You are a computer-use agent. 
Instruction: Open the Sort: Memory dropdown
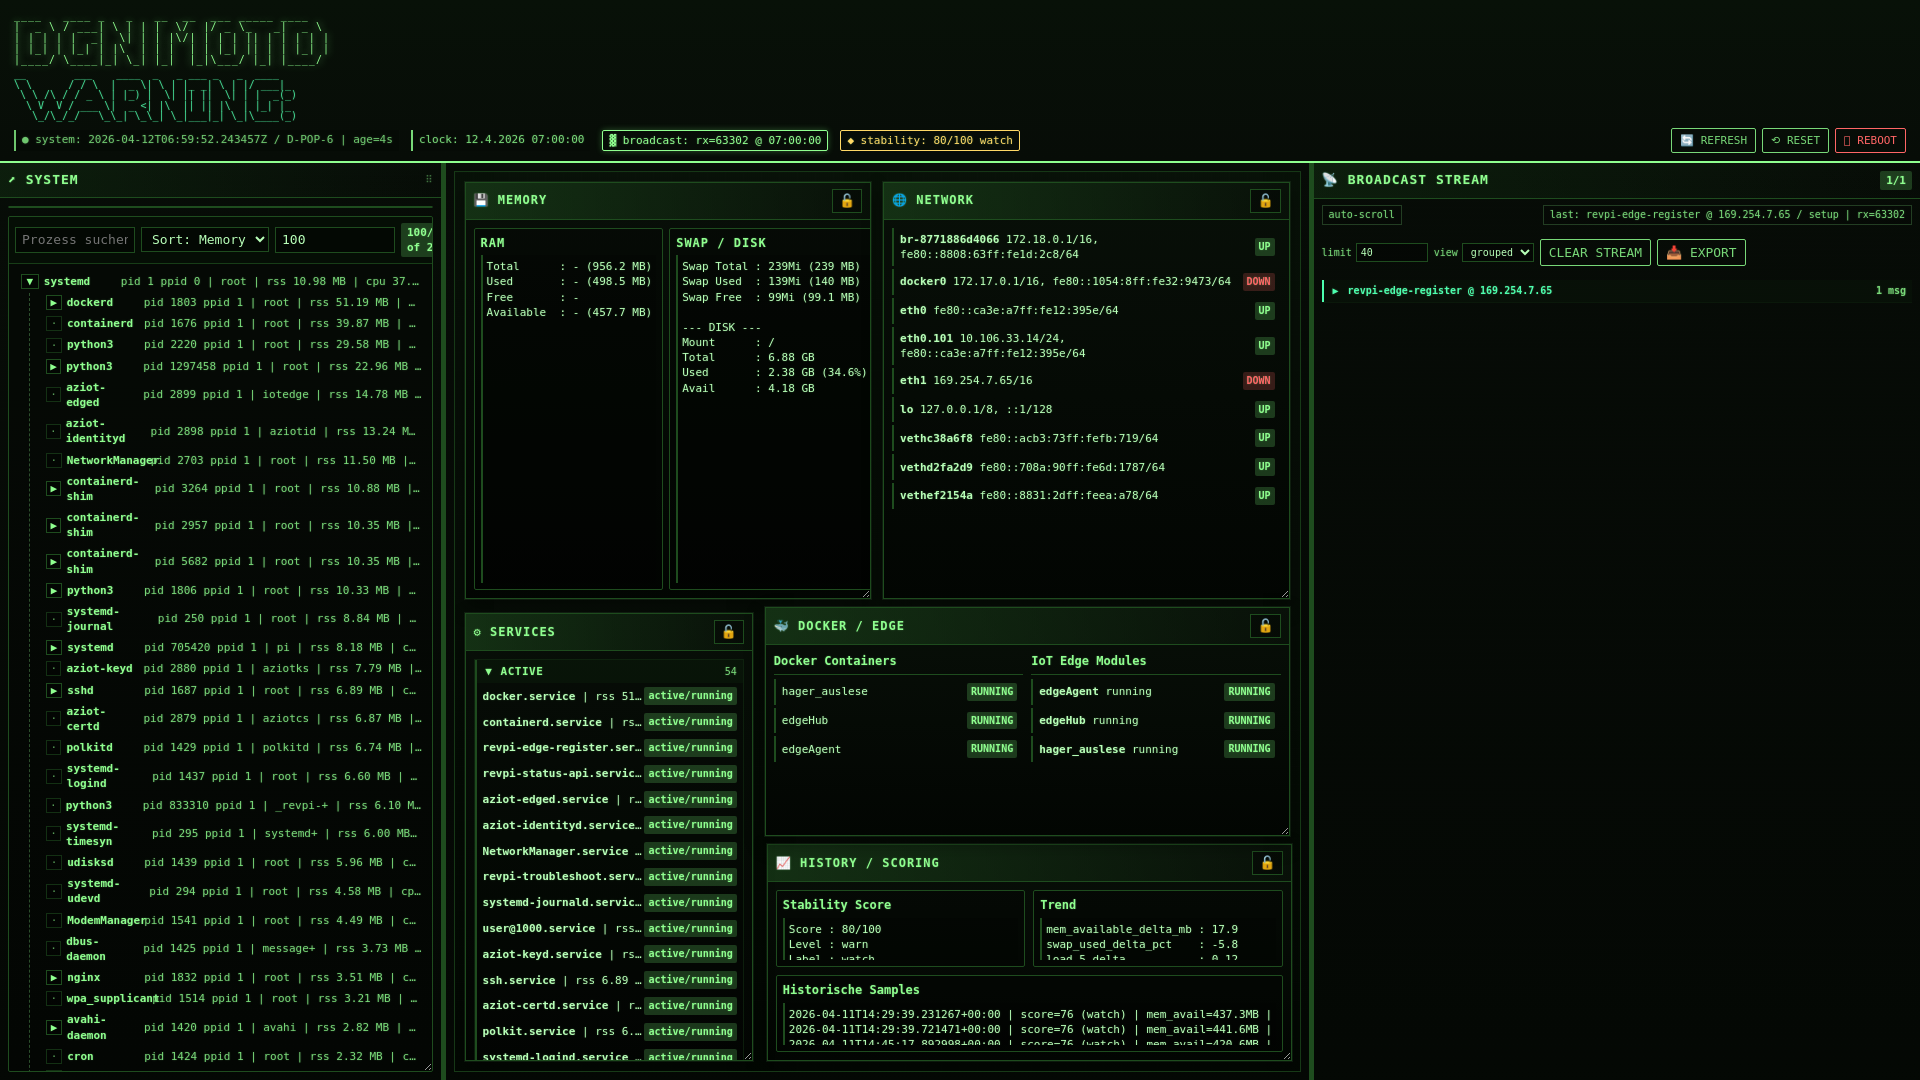point(205,240)
